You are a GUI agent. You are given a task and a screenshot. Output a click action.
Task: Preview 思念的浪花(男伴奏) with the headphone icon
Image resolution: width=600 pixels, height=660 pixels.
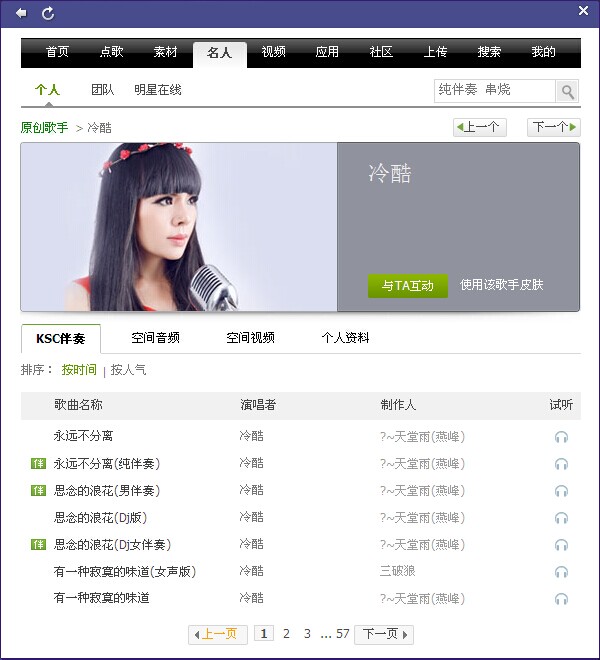click(561, 491)
